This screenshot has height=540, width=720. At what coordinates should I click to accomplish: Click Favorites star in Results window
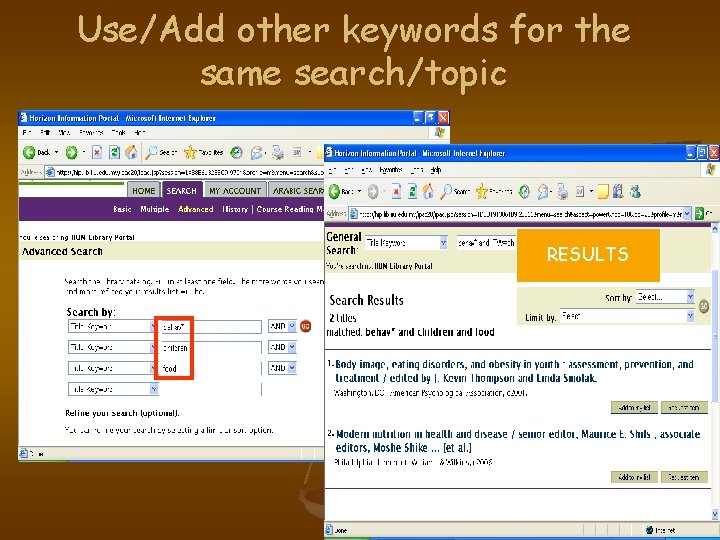click(x=481, y=191)
